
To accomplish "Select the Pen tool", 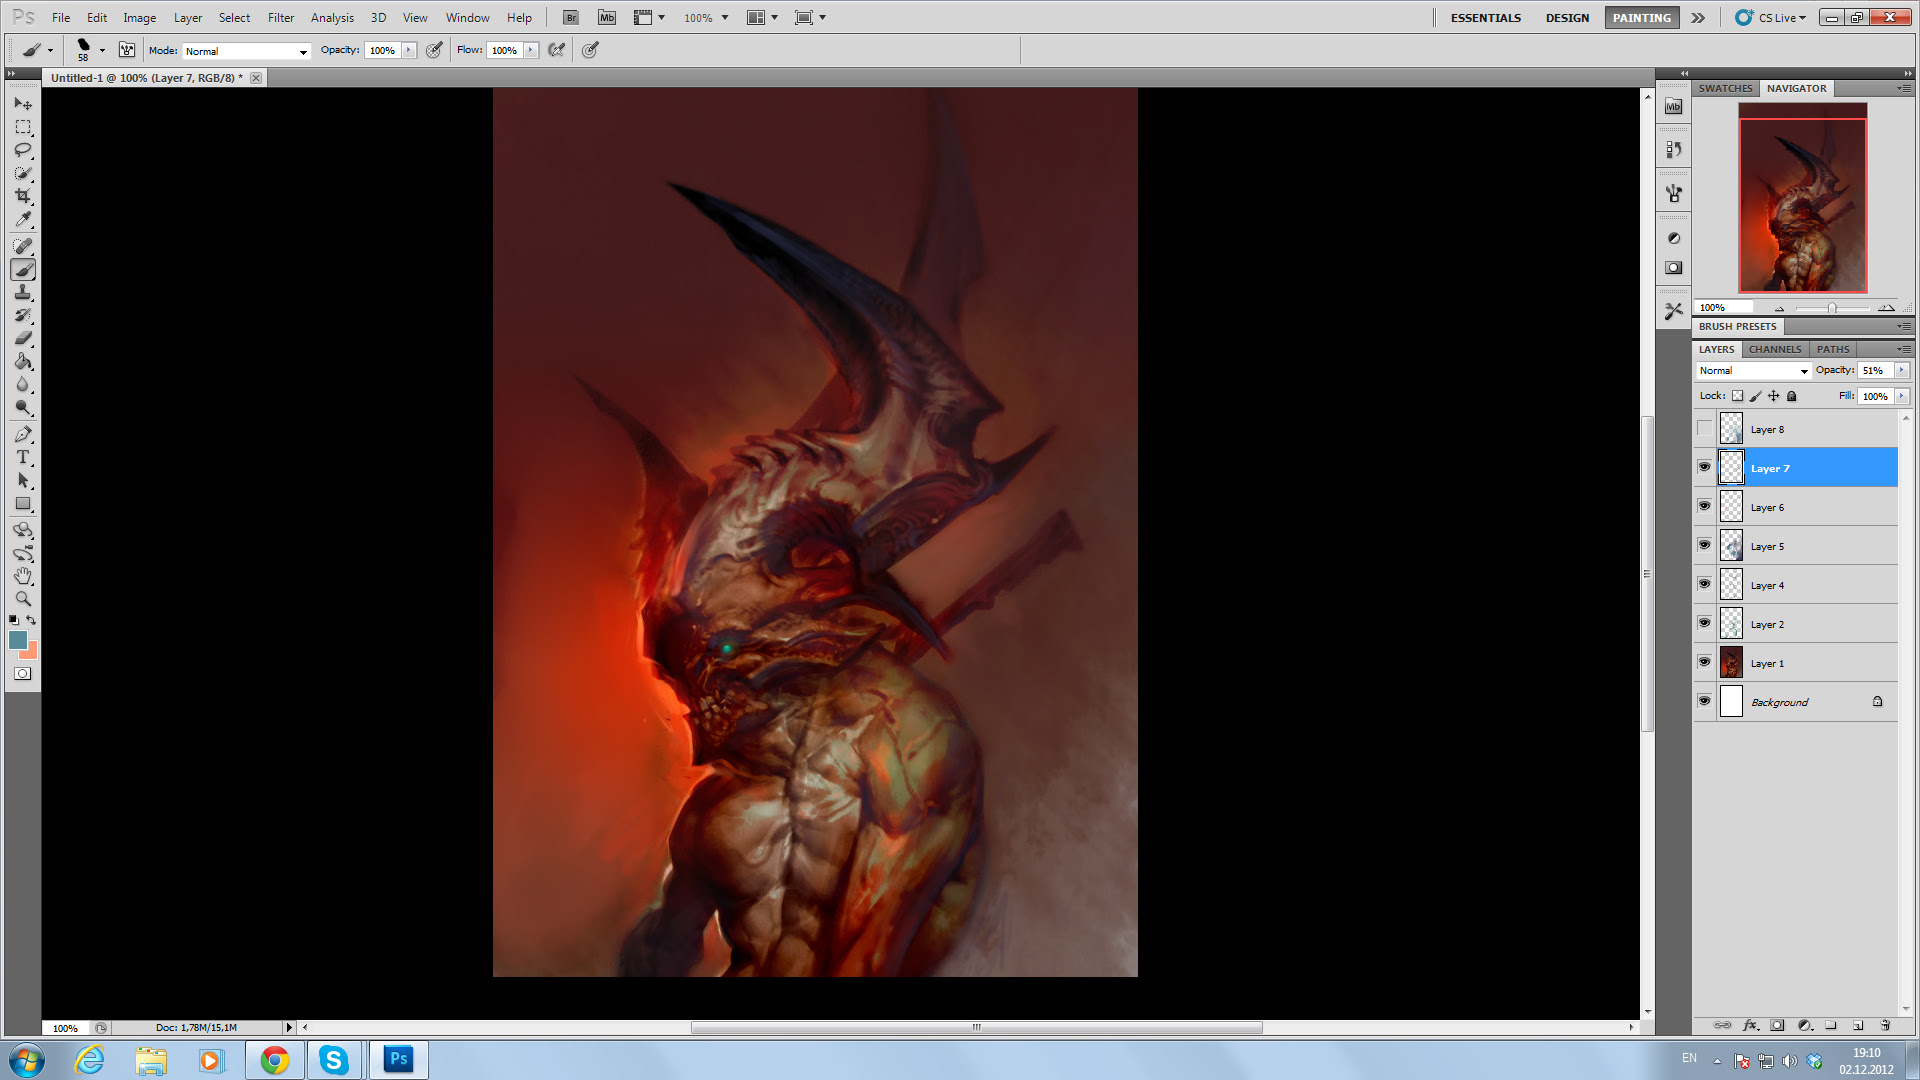I will (23, 434).
